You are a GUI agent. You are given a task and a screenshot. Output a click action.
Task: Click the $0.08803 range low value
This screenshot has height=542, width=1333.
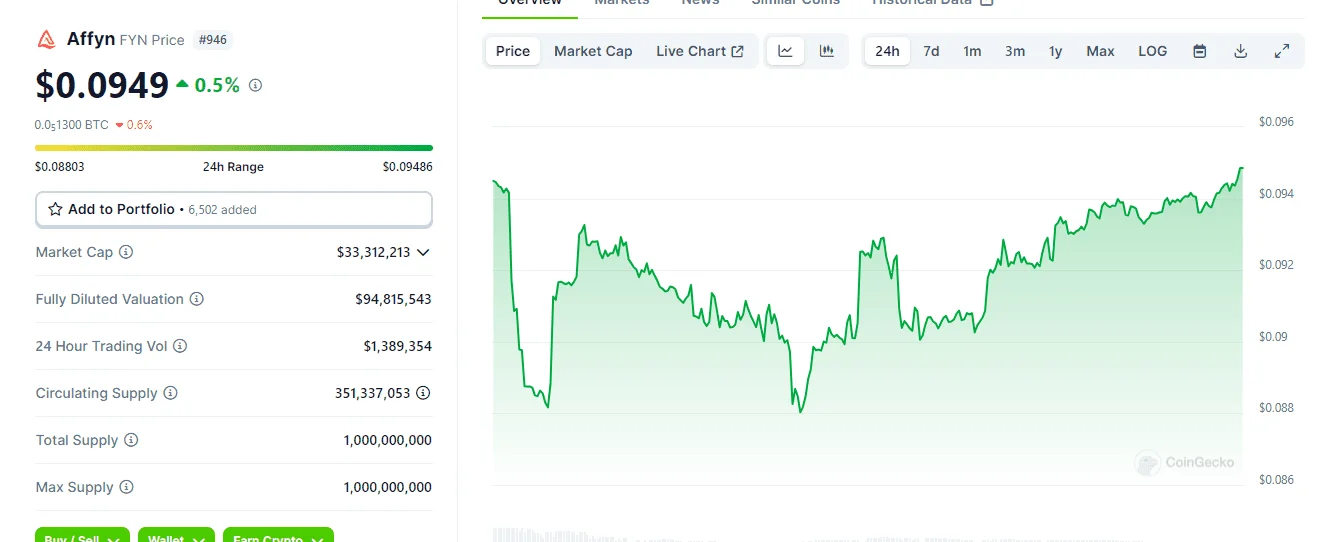(x=59, y=167)
